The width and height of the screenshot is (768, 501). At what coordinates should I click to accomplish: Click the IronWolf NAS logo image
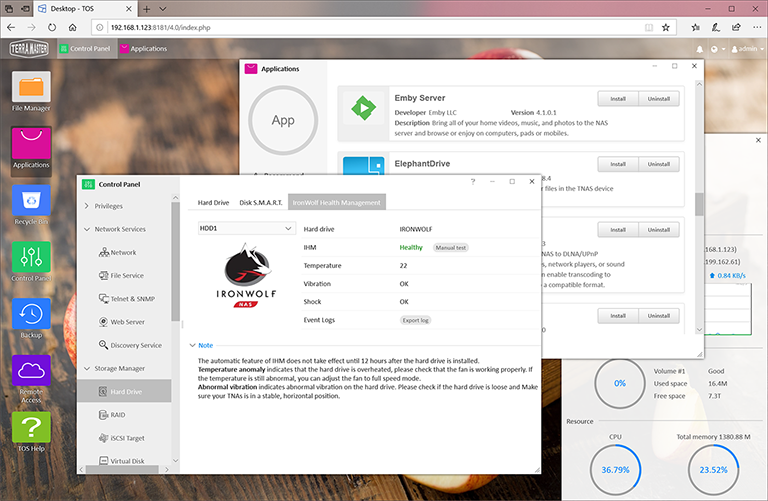click(246, 276)
